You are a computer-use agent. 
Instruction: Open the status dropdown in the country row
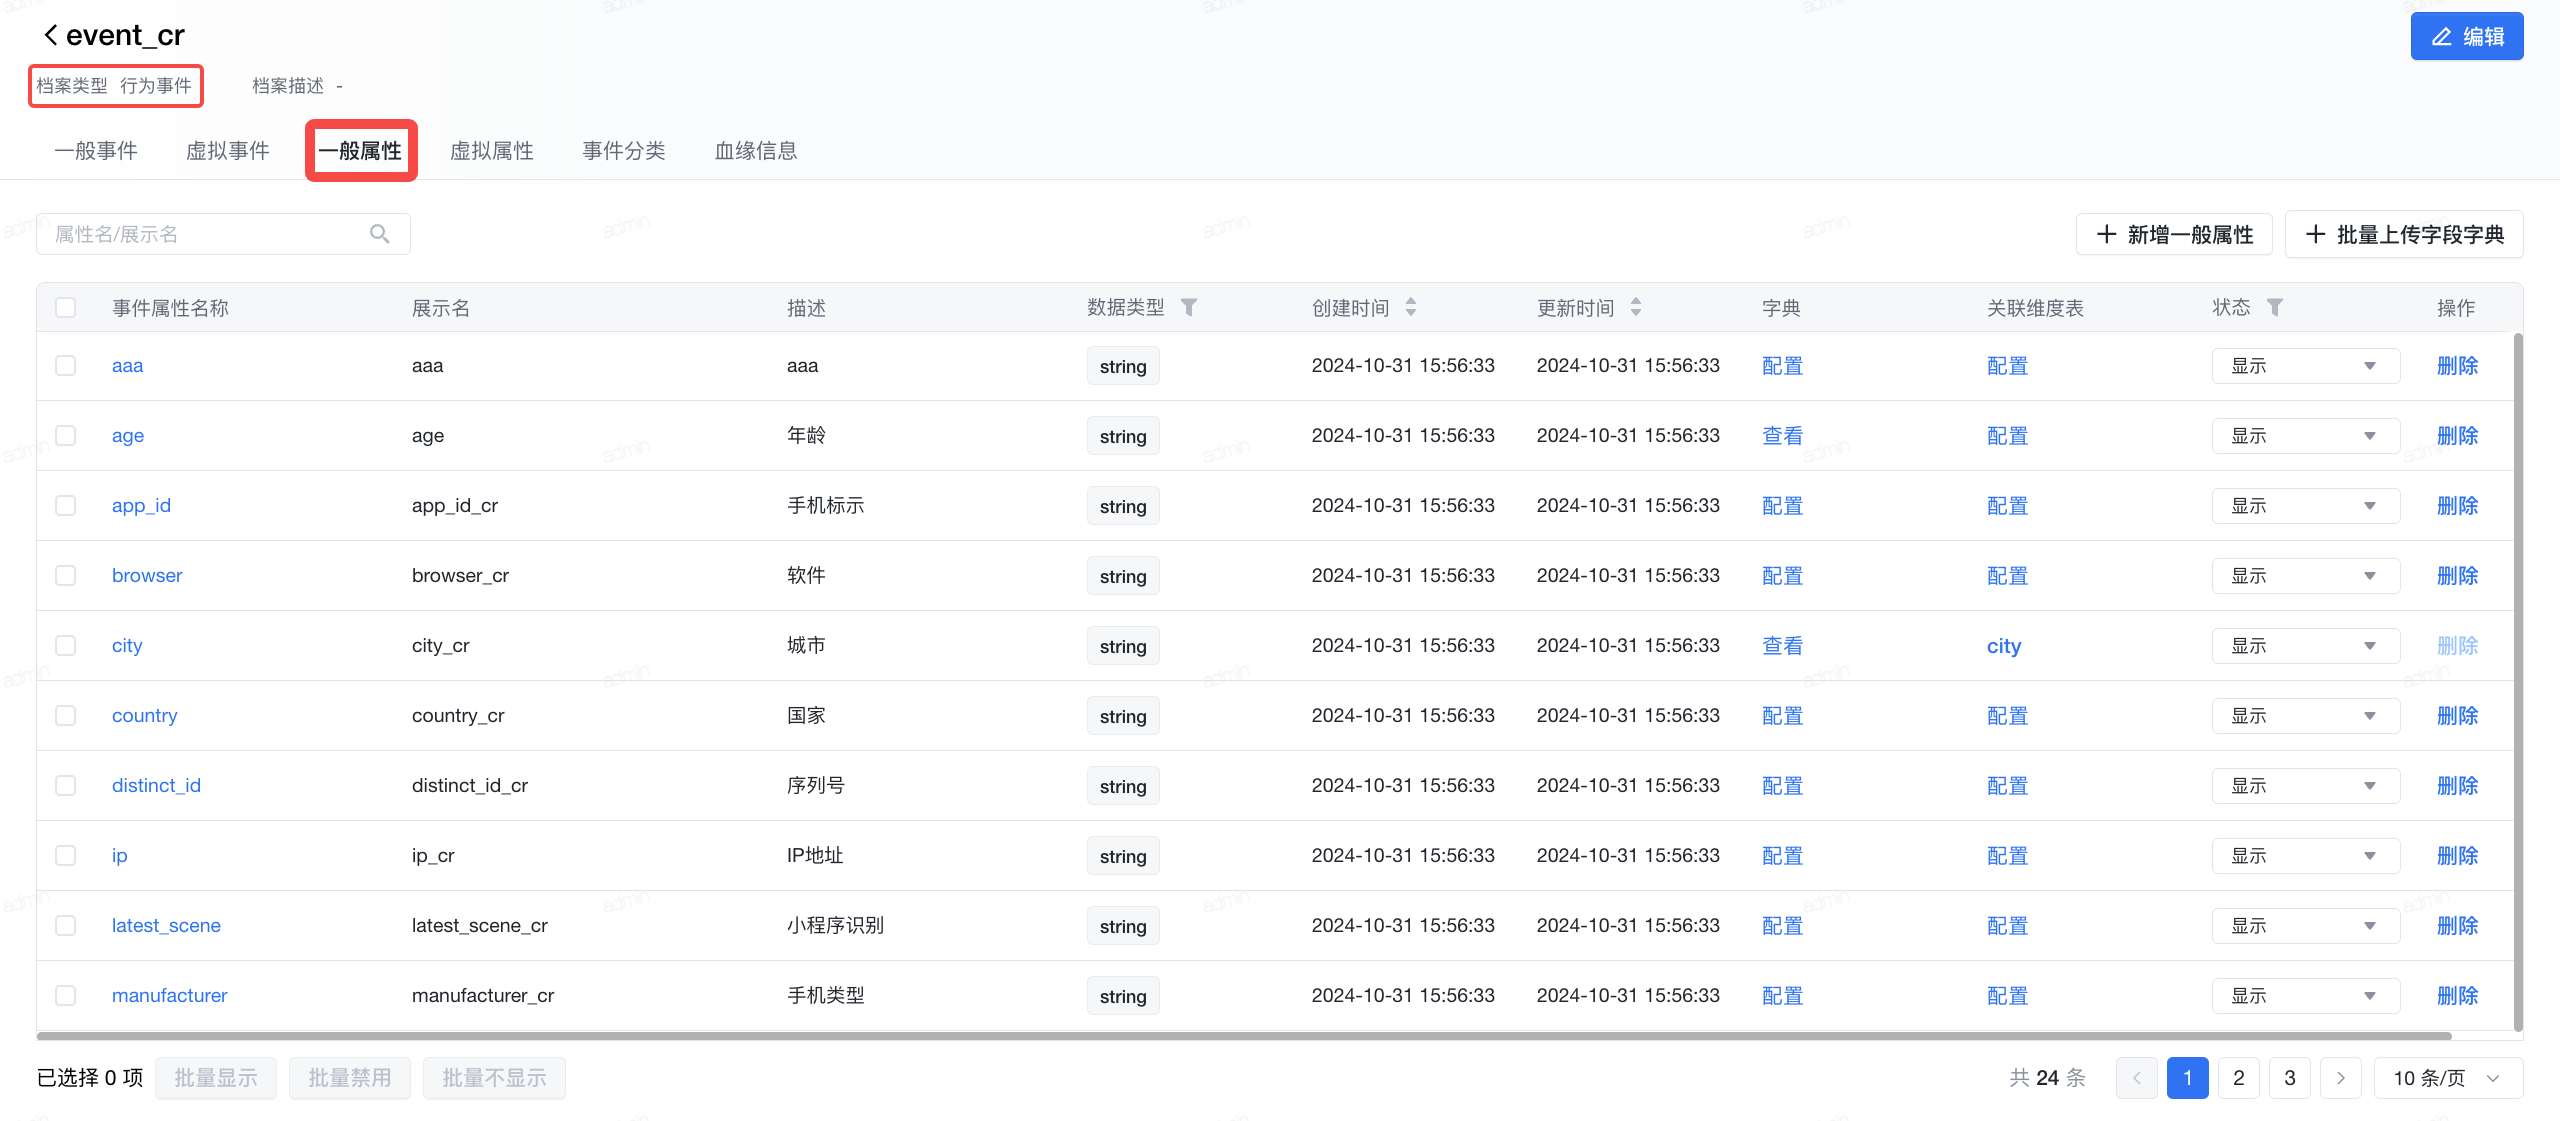pyautogui.click(x=2305, y=716)
